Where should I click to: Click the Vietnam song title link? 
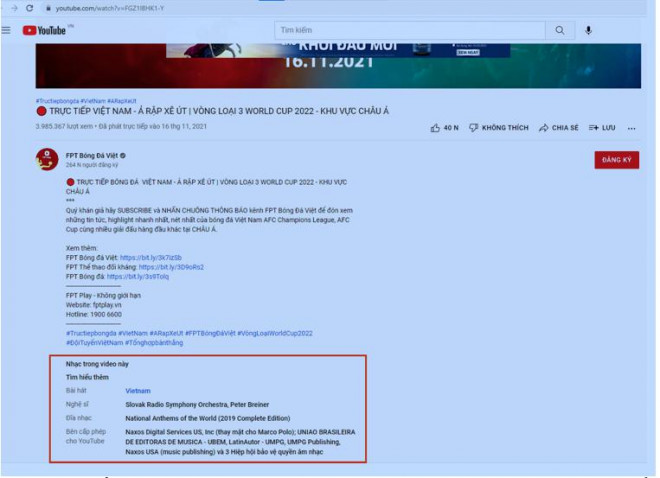[137, 390]
